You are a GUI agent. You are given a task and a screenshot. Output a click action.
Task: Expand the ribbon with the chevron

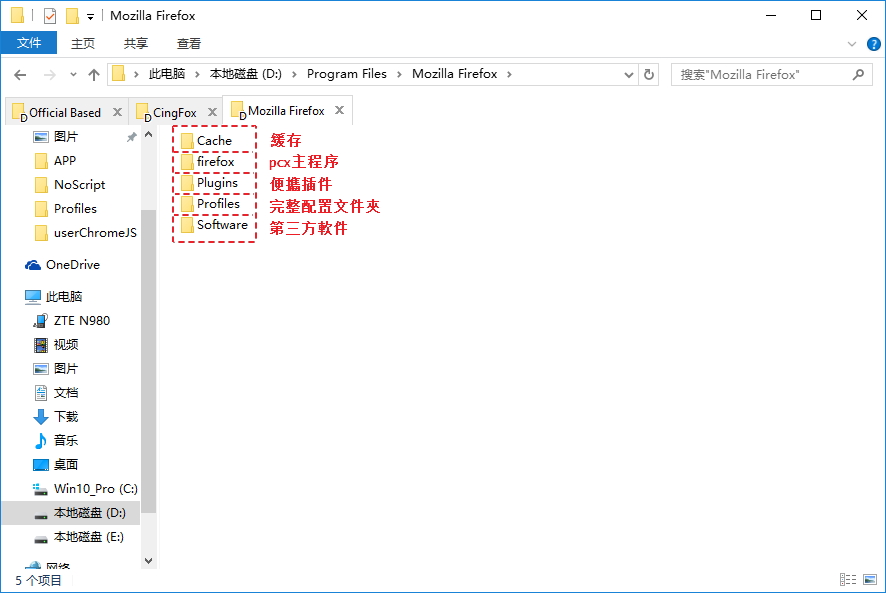click(852, 44)
